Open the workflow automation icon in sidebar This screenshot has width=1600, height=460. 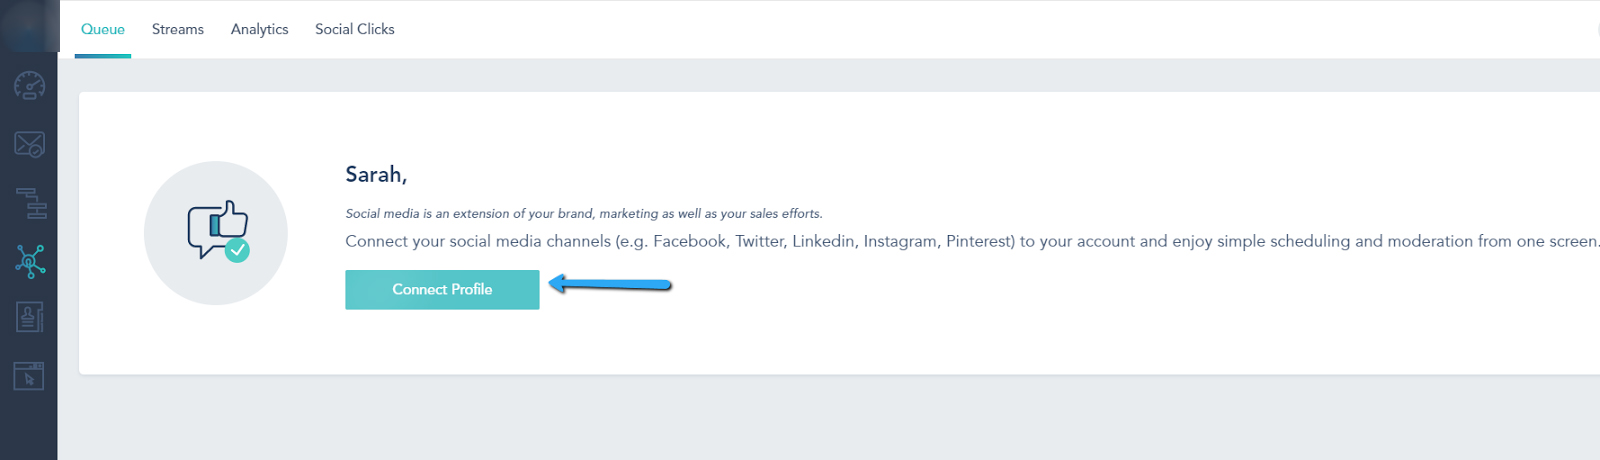pos(31,203)
